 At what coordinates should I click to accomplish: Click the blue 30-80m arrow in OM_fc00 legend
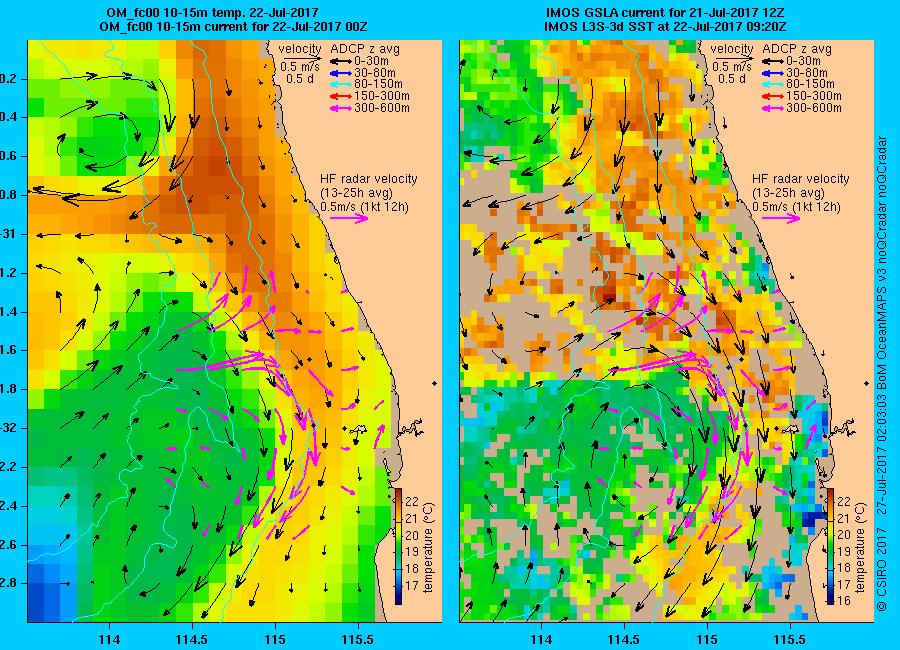340,73
